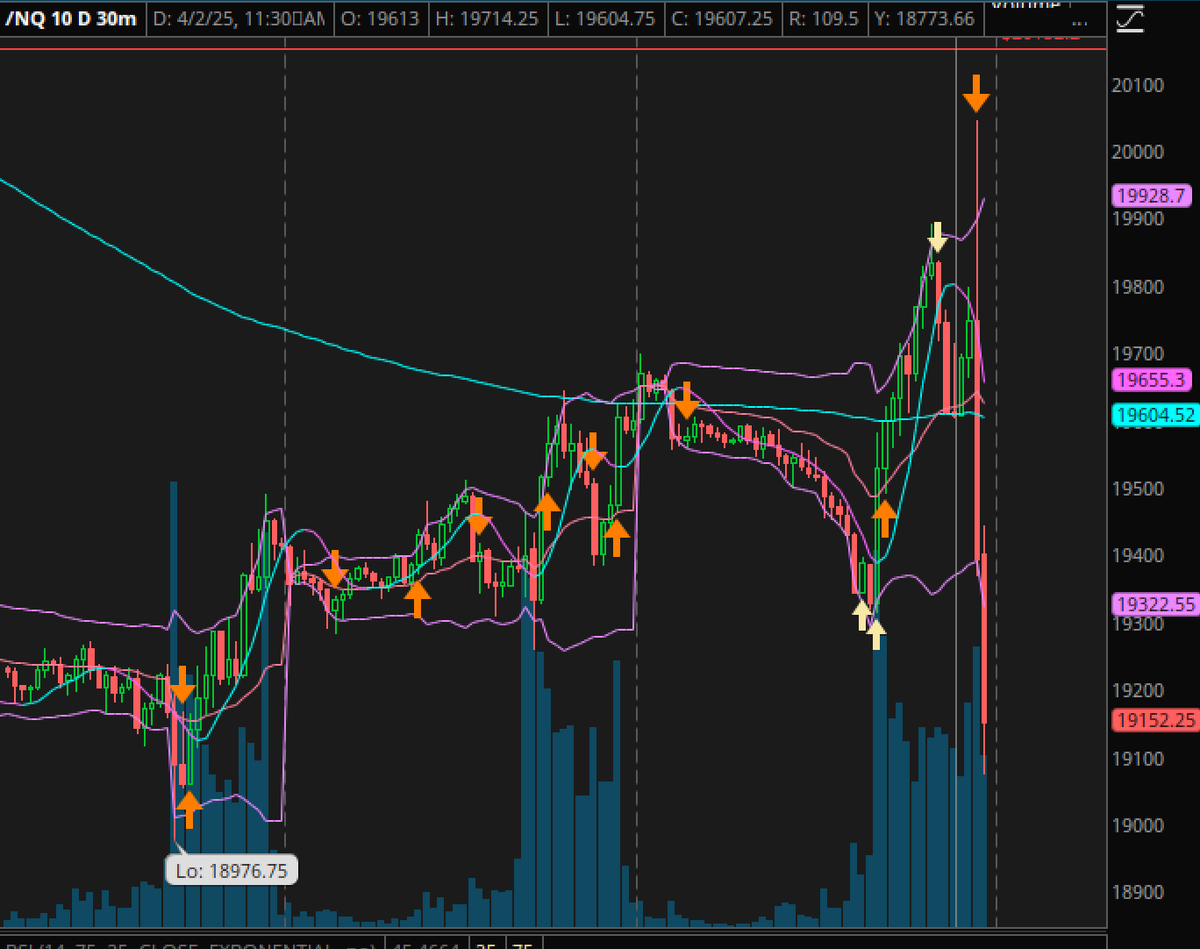The image size is (1200, 949).
Task: Open the chart drawing style curve icon
Action: tap(1129, 19)
